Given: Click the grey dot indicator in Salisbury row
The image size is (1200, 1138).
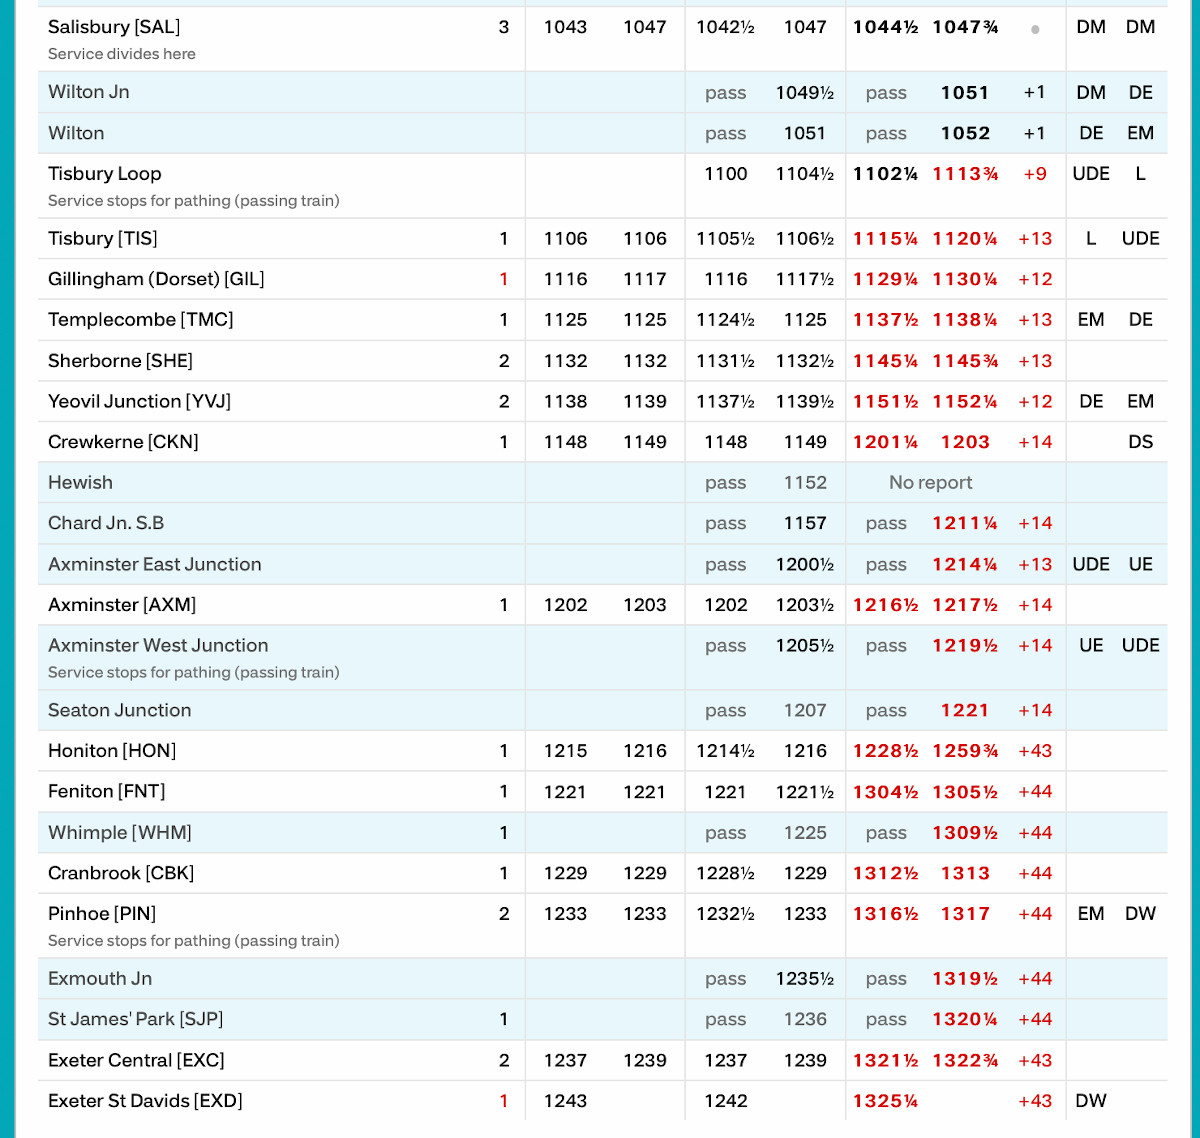Looking at the screenshot, I should tap(1035, 29).
